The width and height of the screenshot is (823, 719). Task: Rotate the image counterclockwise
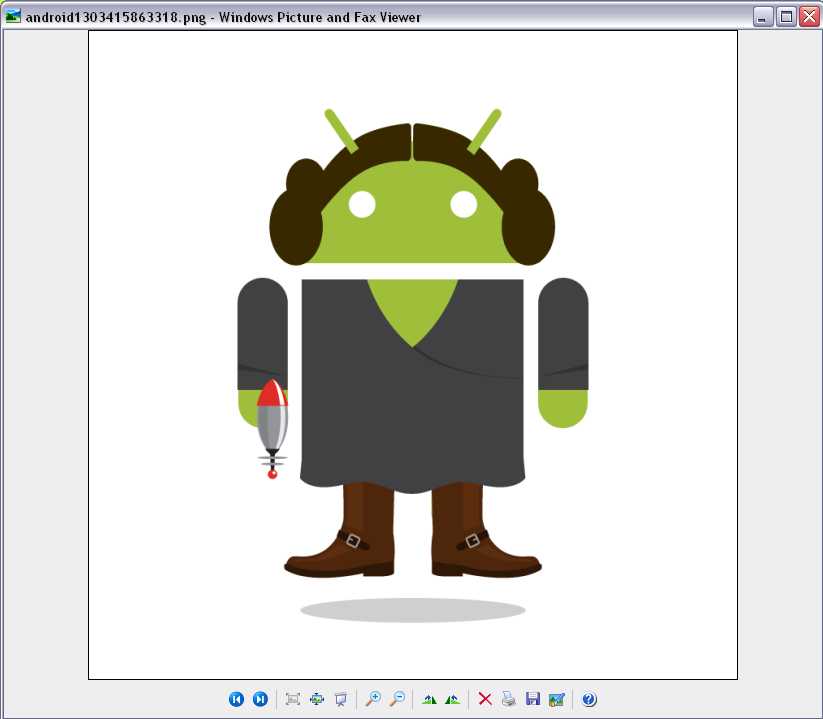(x=453, y=699)
